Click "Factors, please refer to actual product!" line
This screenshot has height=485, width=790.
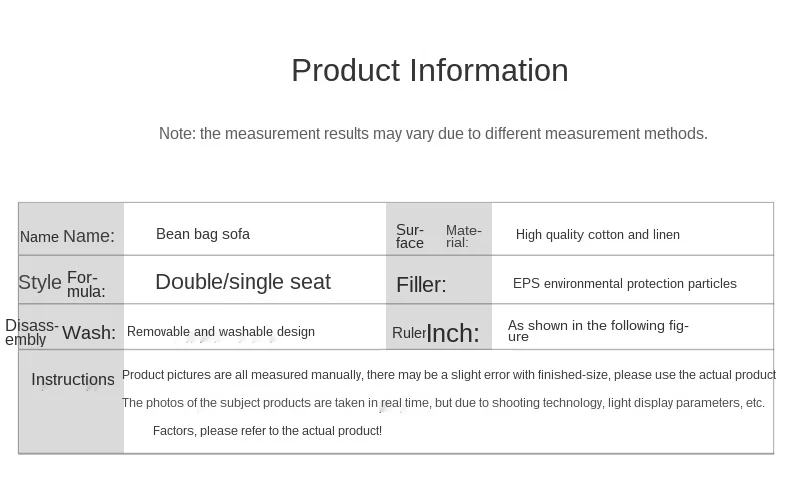(267, 431)
